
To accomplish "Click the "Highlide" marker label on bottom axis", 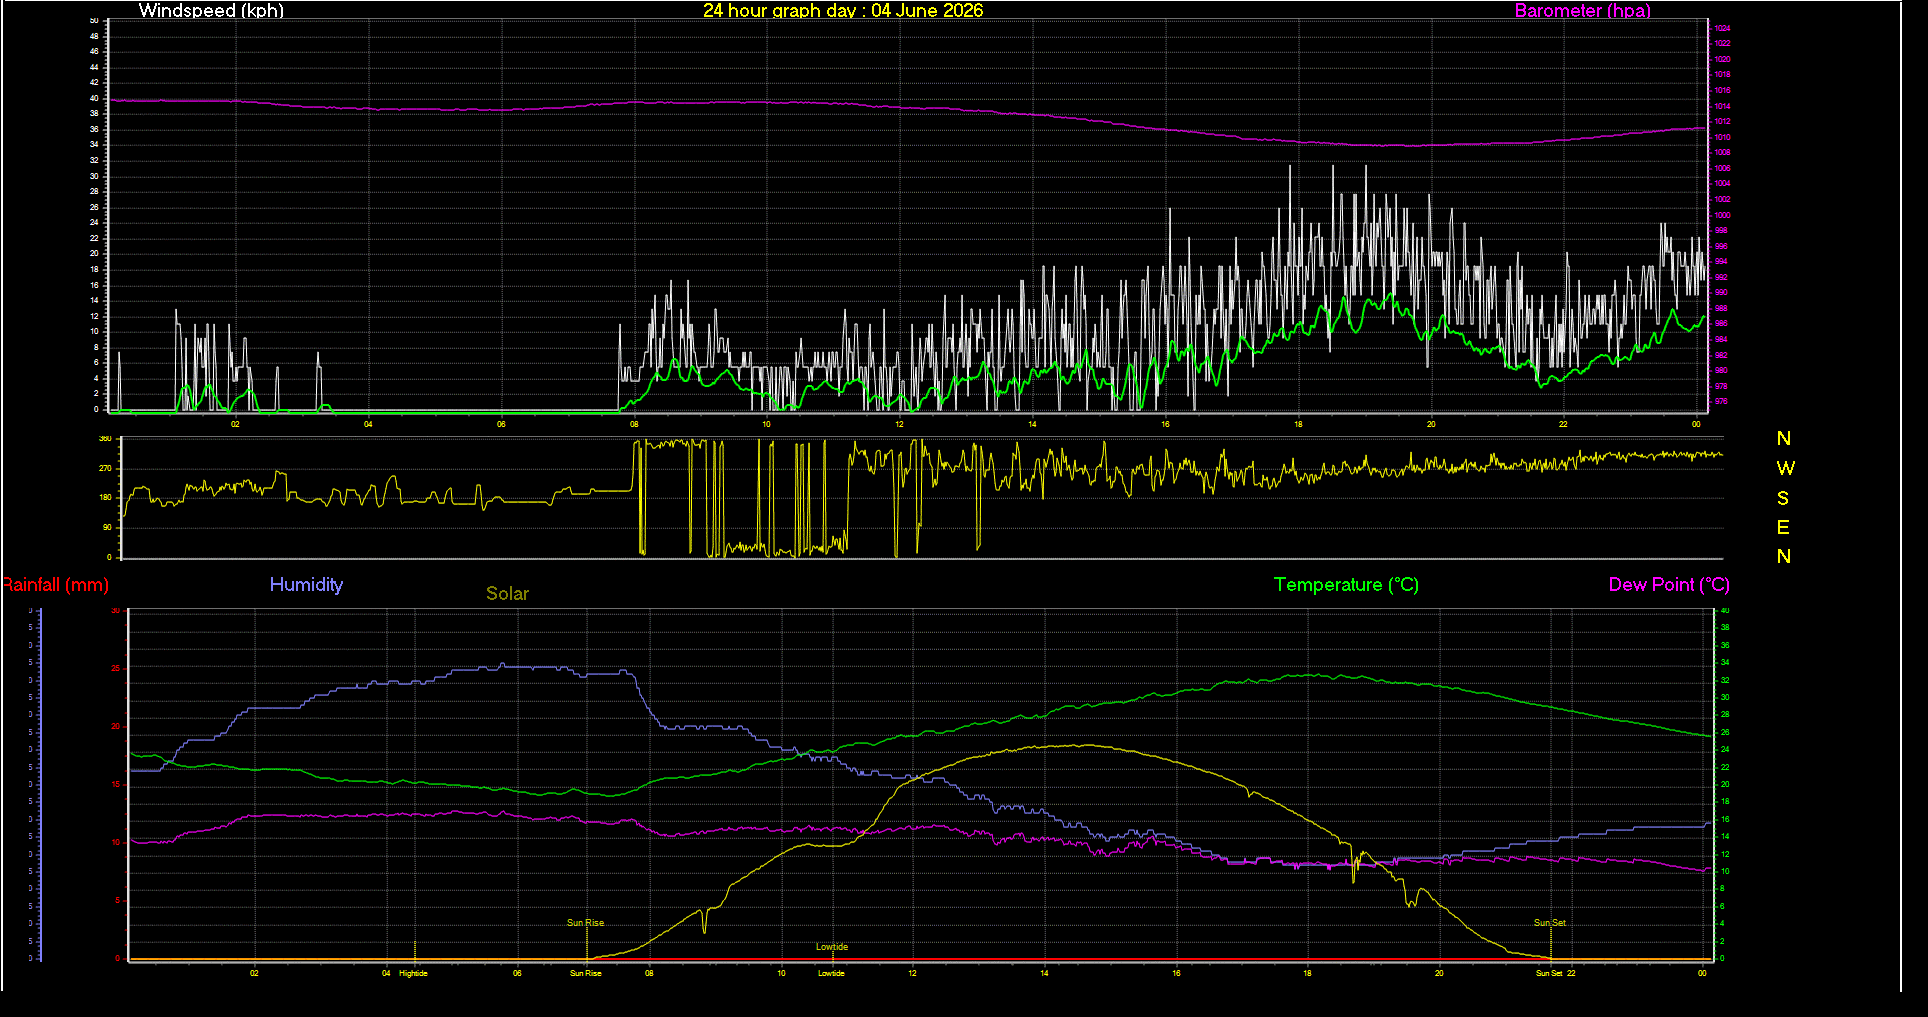I will point(413,973).
